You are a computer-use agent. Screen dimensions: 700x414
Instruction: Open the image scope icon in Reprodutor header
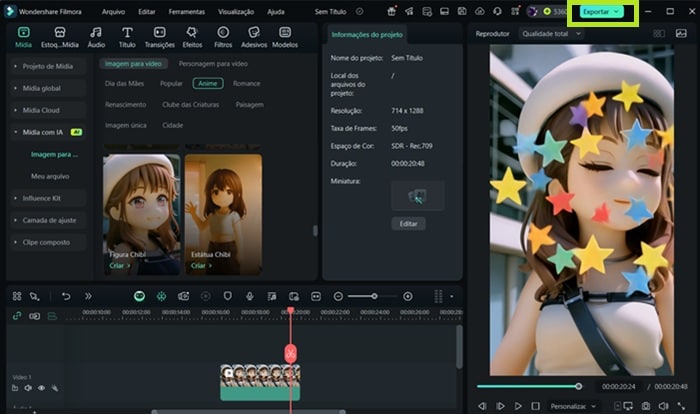(x=681, y=33)
